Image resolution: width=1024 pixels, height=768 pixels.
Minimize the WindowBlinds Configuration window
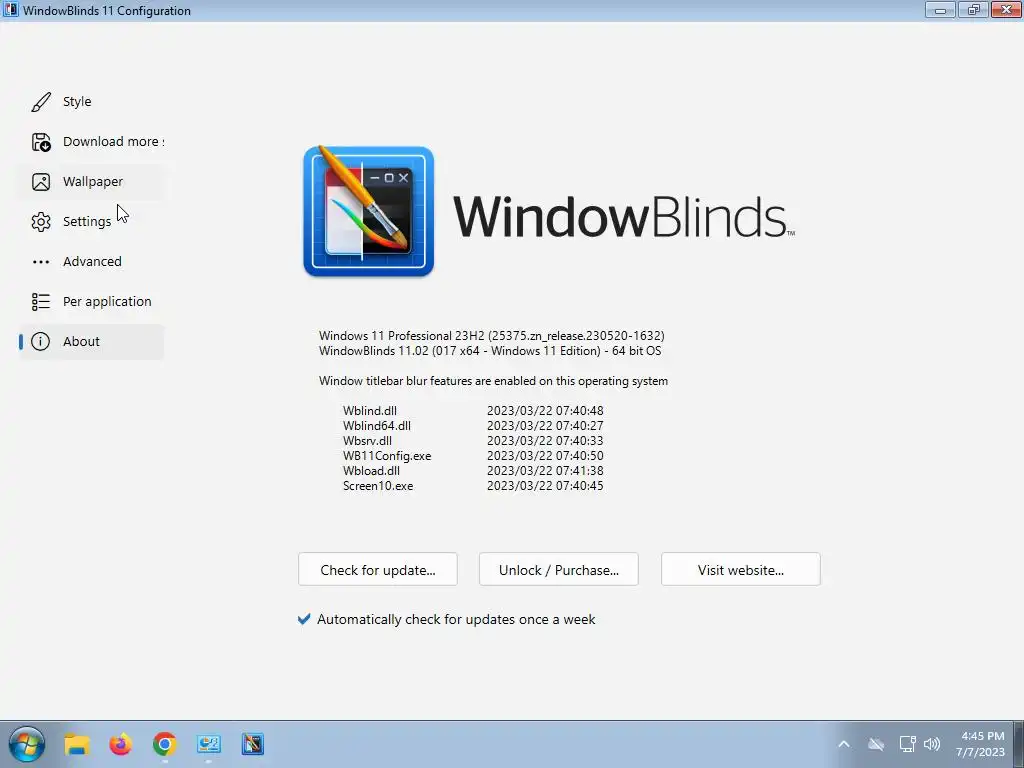pos(940,10)
